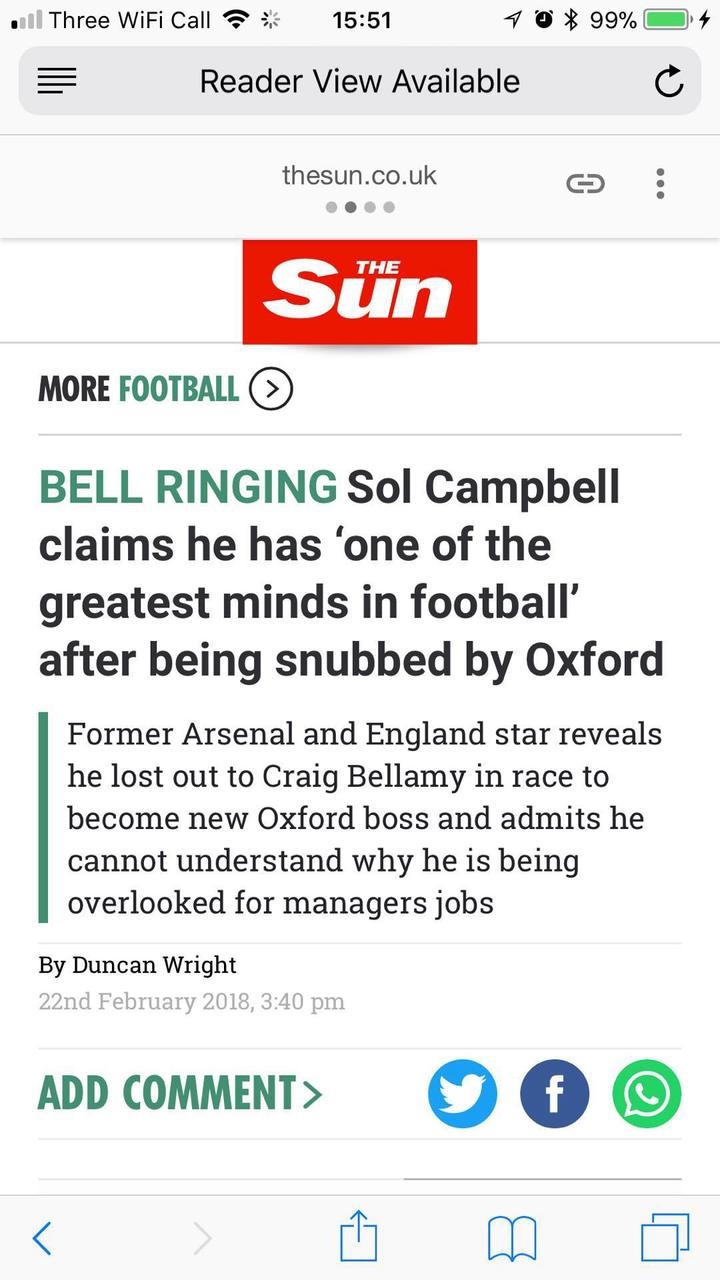Expand More Football arrow circle
720x1280 pixels.
click(270, 389)
